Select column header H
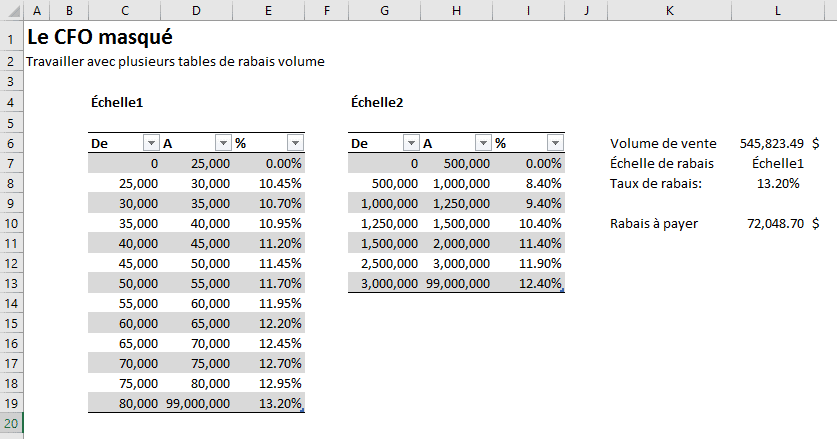 (456, 11)
